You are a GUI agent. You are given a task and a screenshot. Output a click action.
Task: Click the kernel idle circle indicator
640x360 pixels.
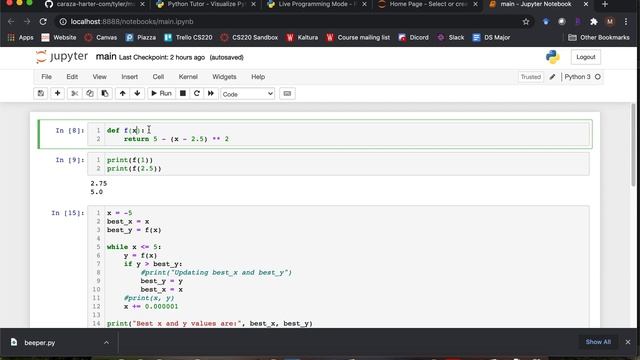[598, 77]
